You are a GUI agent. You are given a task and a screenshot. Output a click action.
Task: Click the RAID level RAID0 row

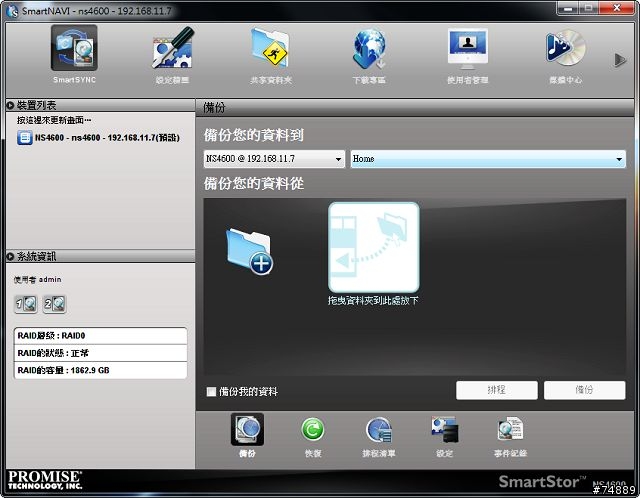pyautogui.click(x=100, y=336)
